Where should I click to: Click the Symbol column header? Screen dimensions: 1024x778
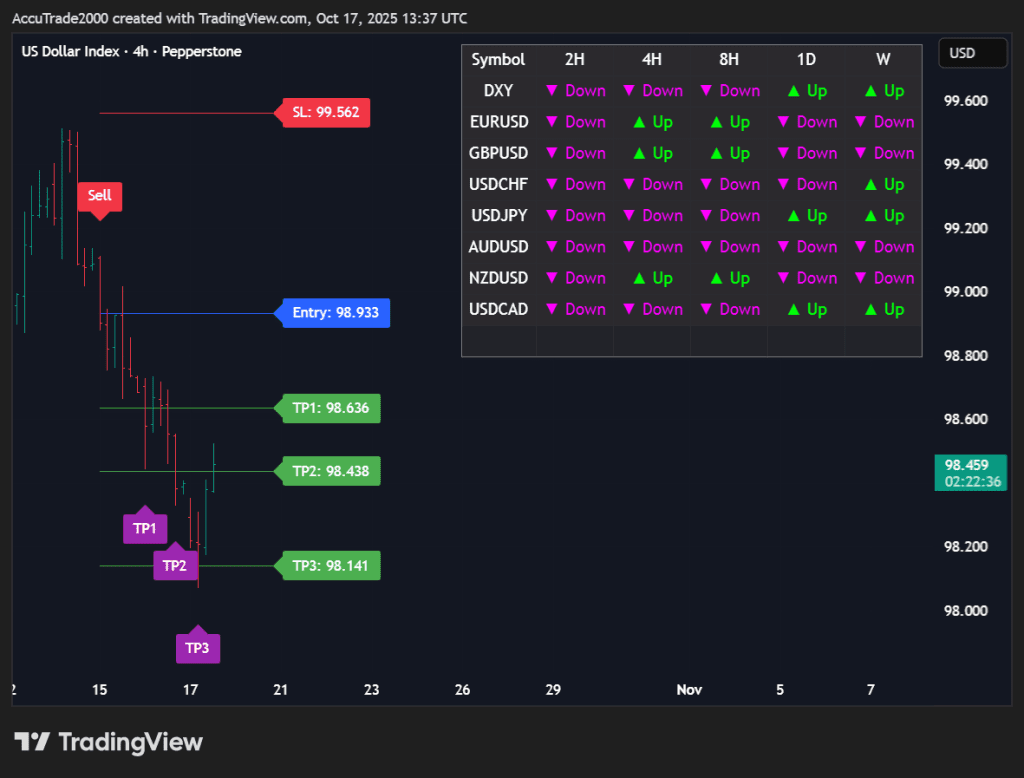498,60
